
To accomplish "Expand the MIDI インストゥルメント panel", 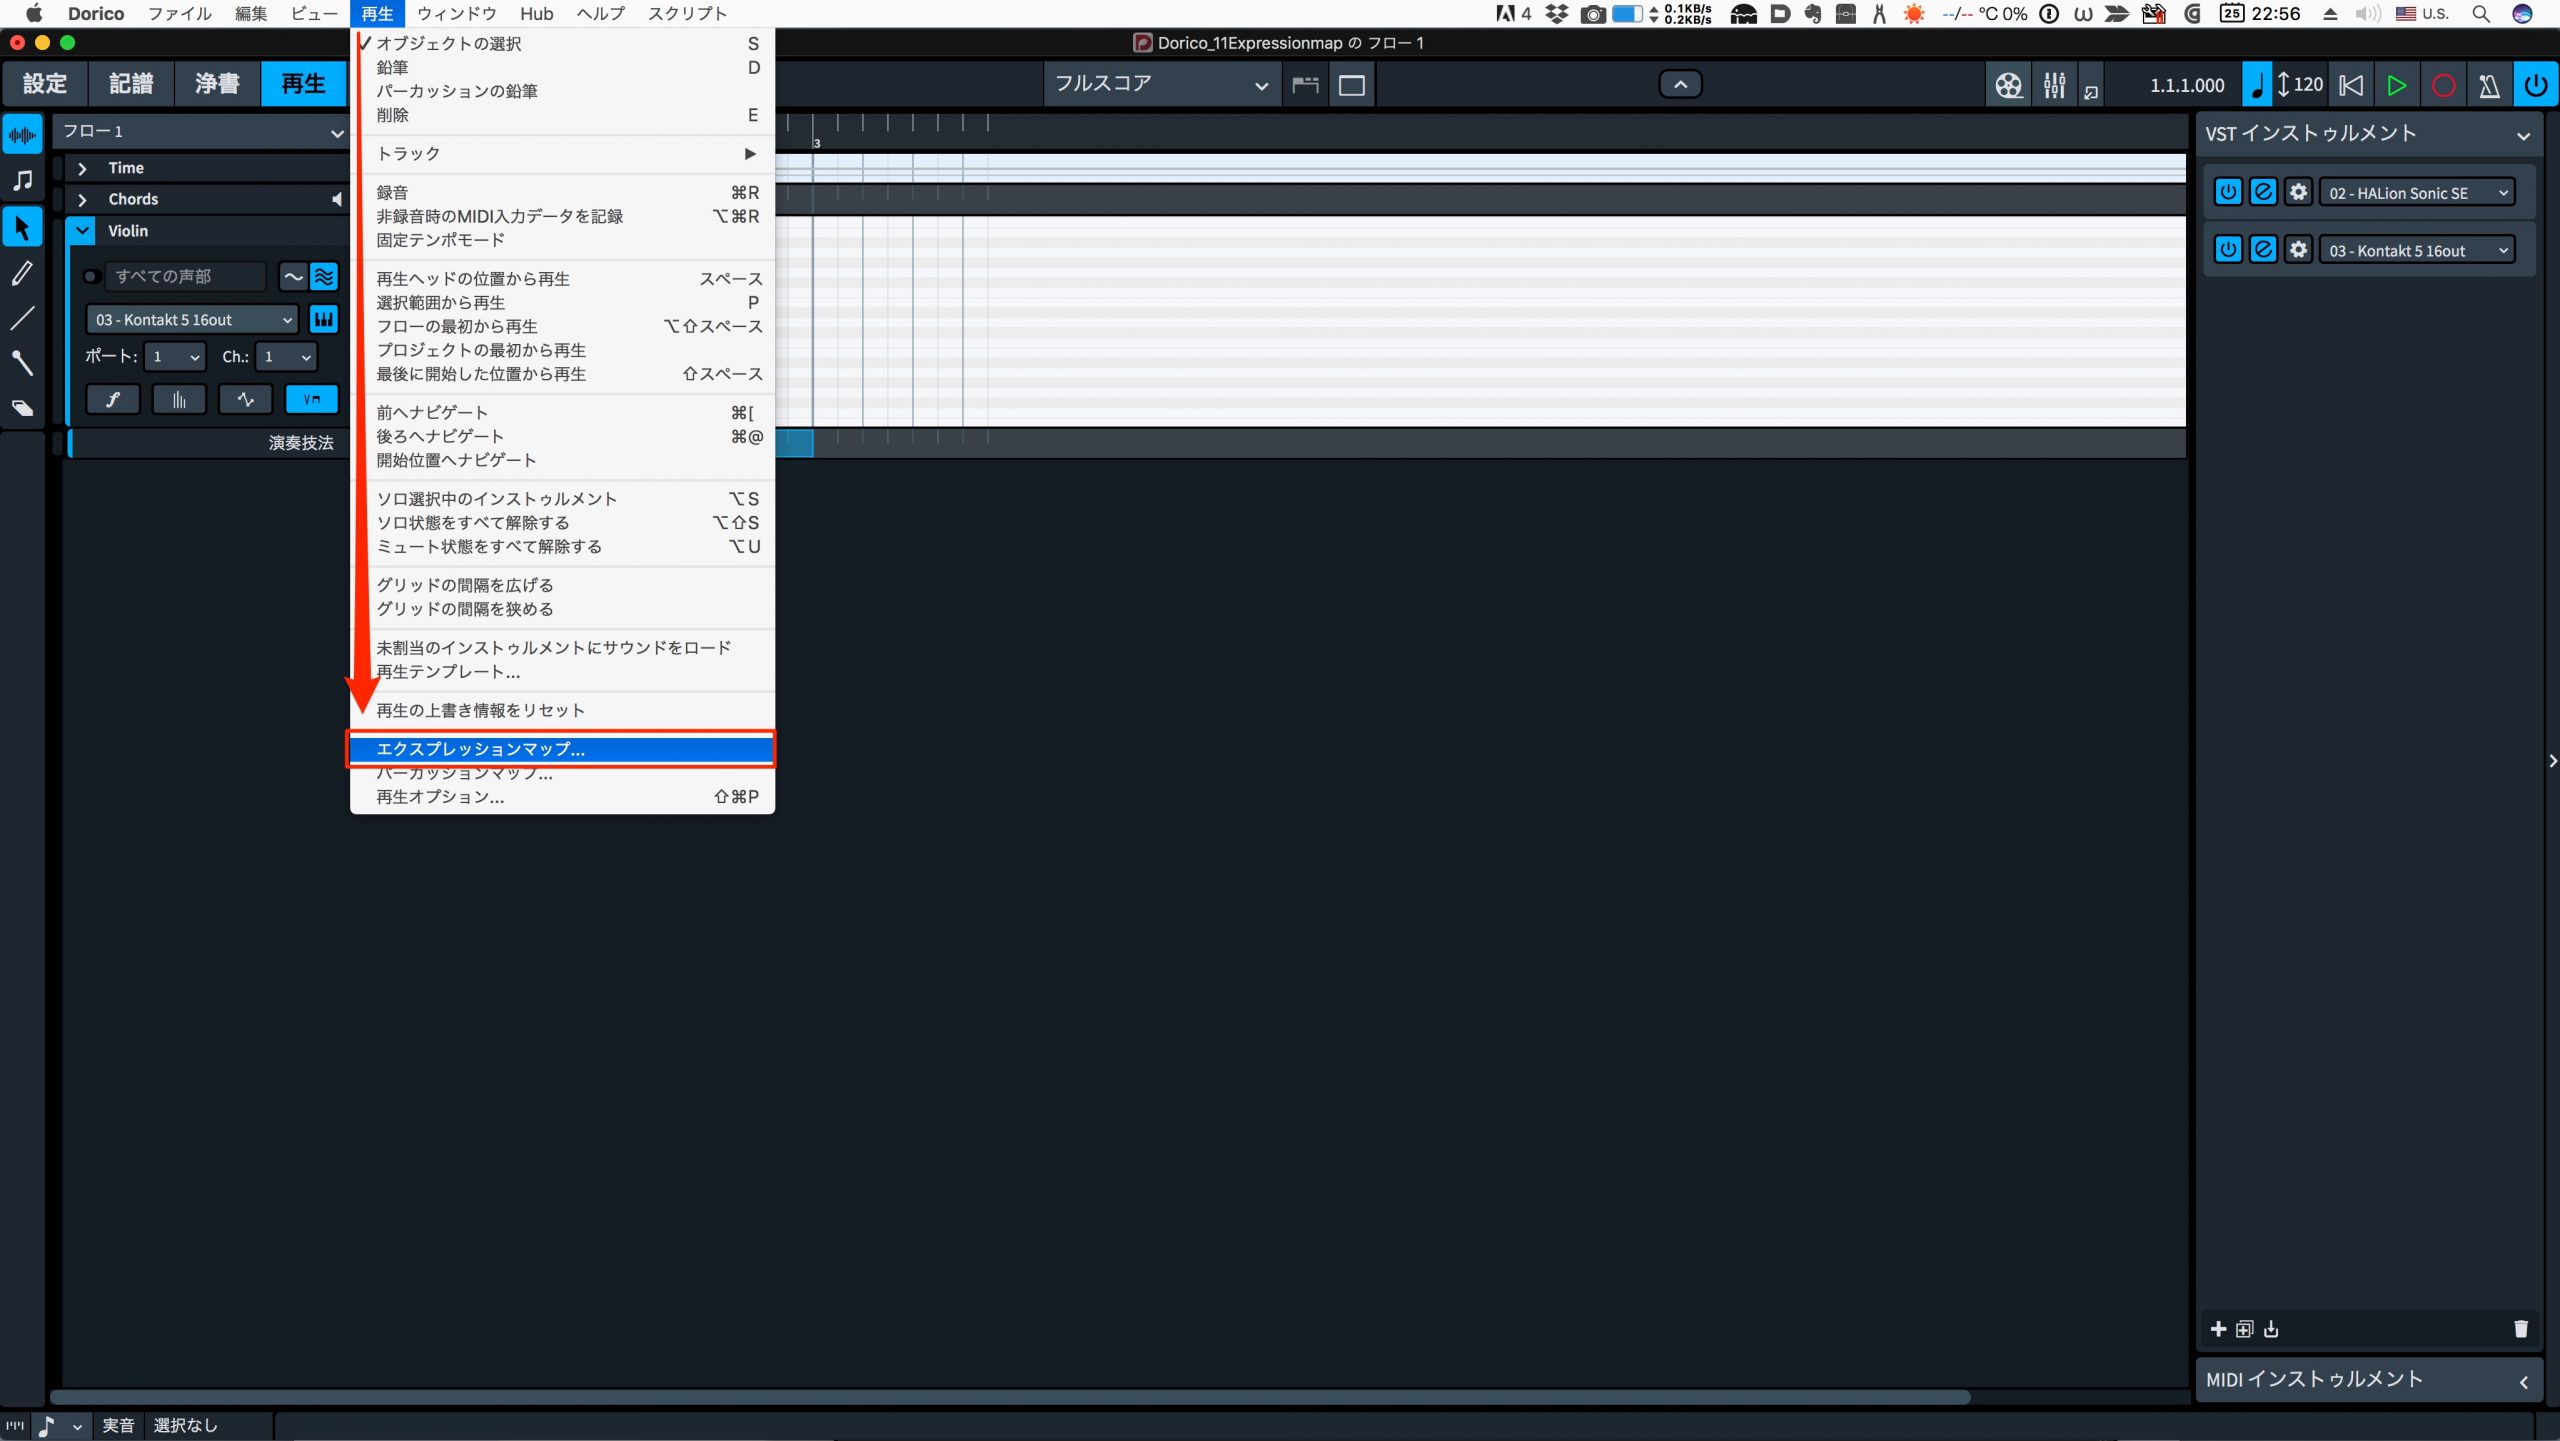I will coord(2523,1381).
